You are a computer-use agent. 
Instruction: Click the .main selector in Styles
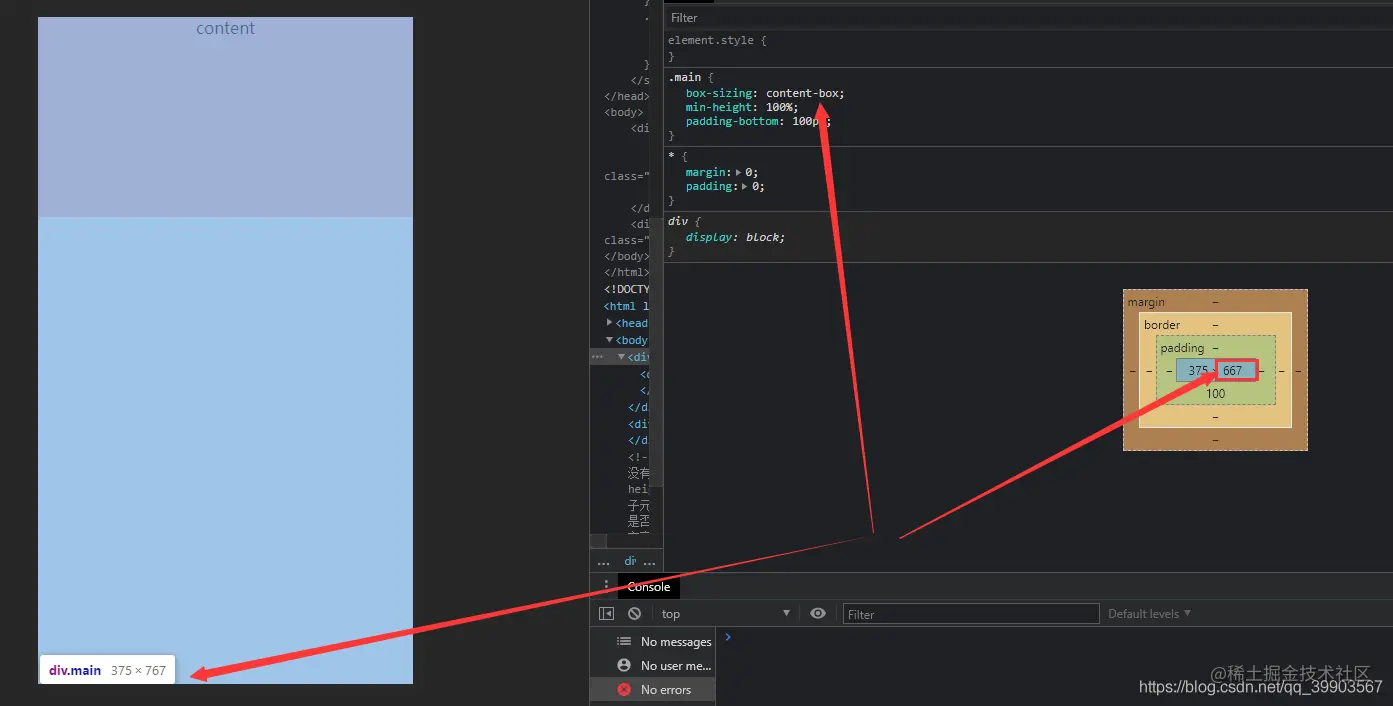click(685, 77)
